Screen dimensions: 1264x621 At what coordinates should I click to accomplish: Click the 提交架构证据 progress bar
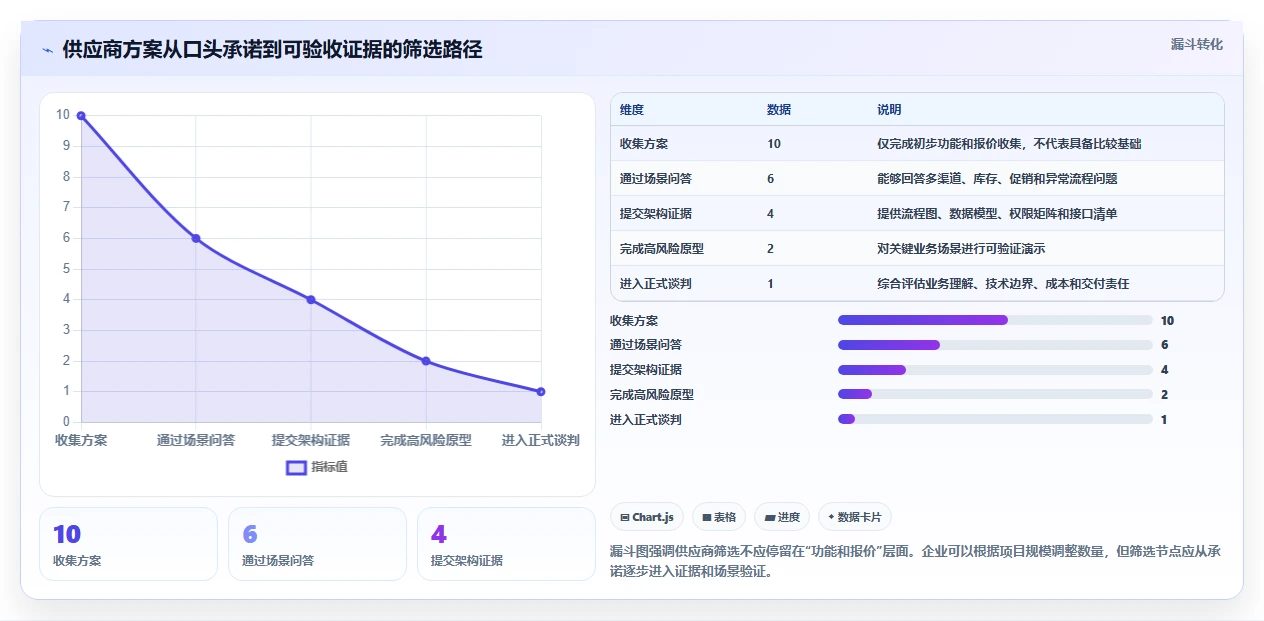[995, 370]
